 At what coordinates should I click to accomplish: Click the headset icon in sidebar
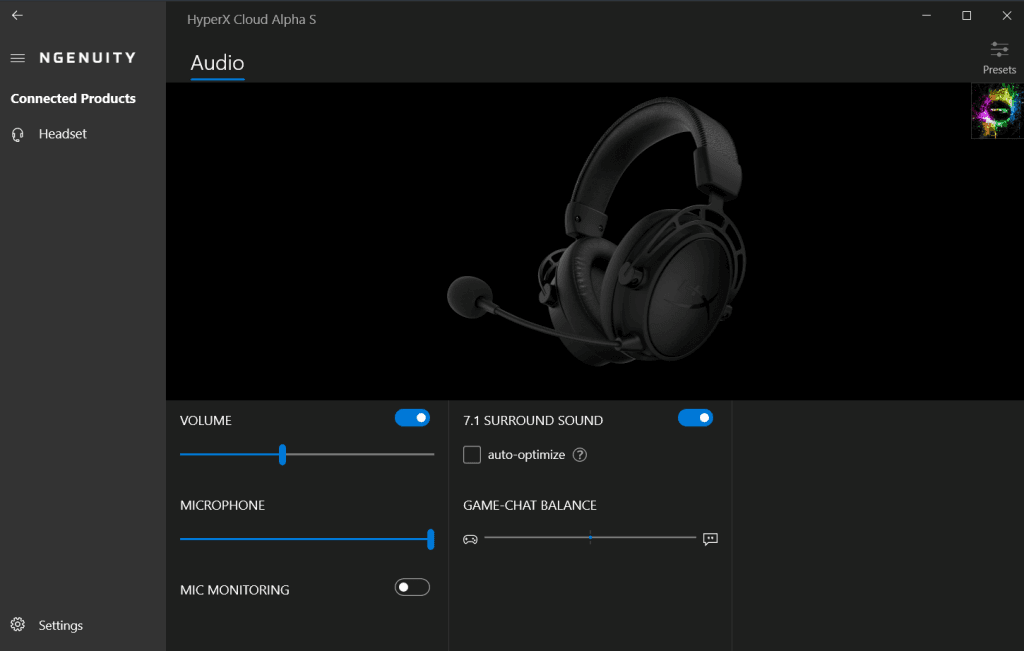click(18, 135)
